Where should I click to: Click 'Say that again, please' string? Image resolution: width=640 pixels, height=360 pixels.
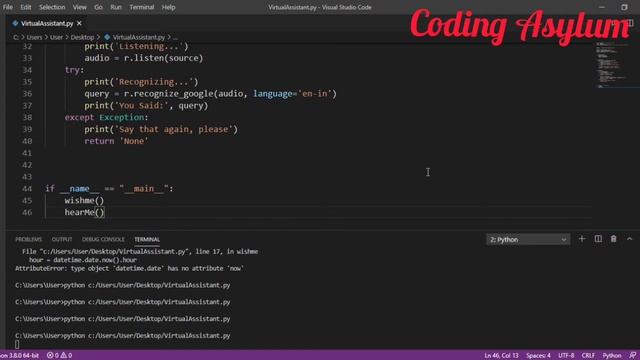tap(173, 129)
